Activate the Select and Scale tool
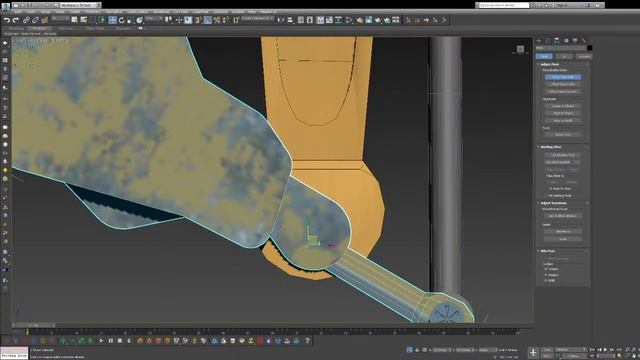 (130, 20)
